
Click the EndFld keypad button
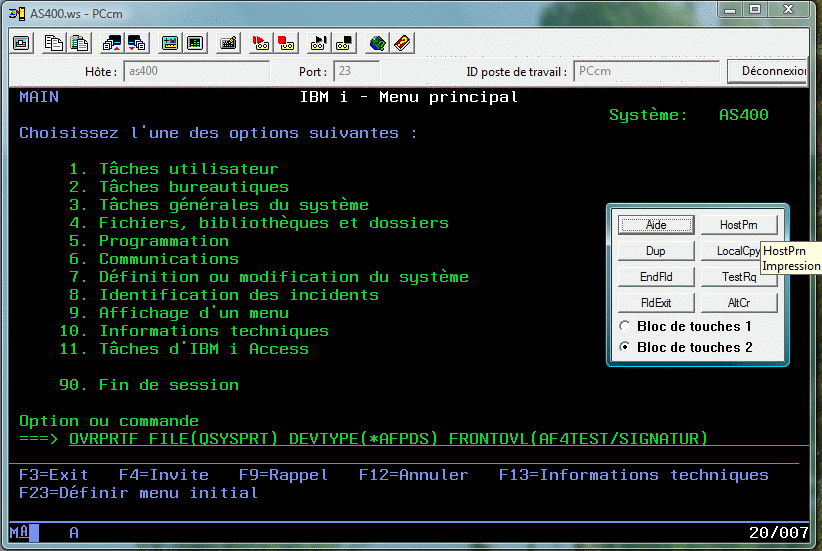pos(656,277)
